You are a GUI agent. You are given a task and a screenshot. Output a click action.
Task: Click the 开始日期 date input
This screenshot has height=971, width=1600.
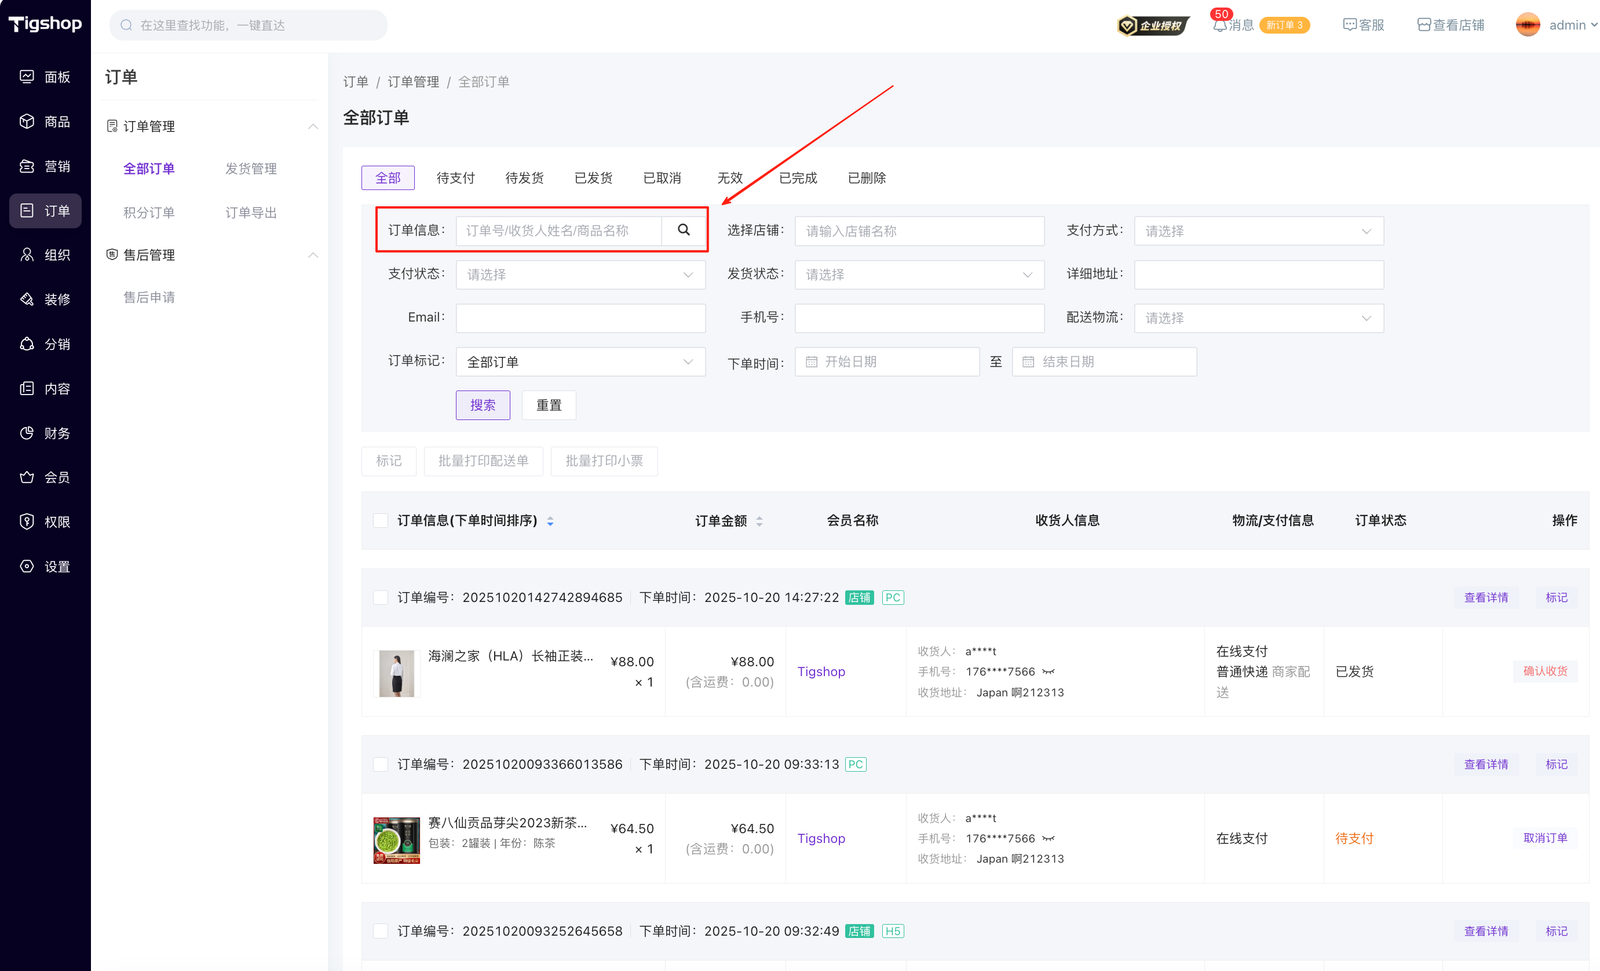(x=887, y=362)
